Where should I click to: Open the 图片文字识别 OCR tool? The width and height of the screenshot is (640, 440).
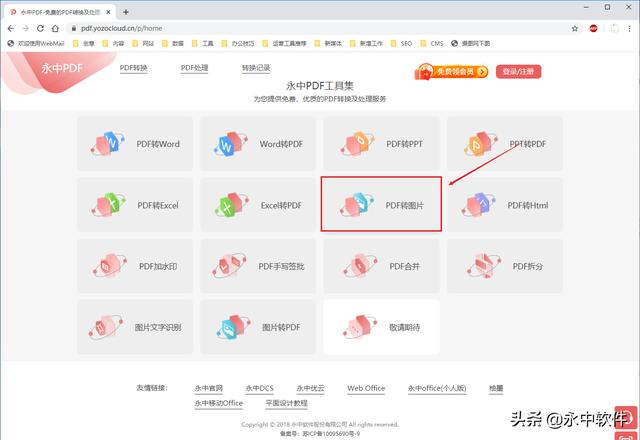[x=135, y=327]
